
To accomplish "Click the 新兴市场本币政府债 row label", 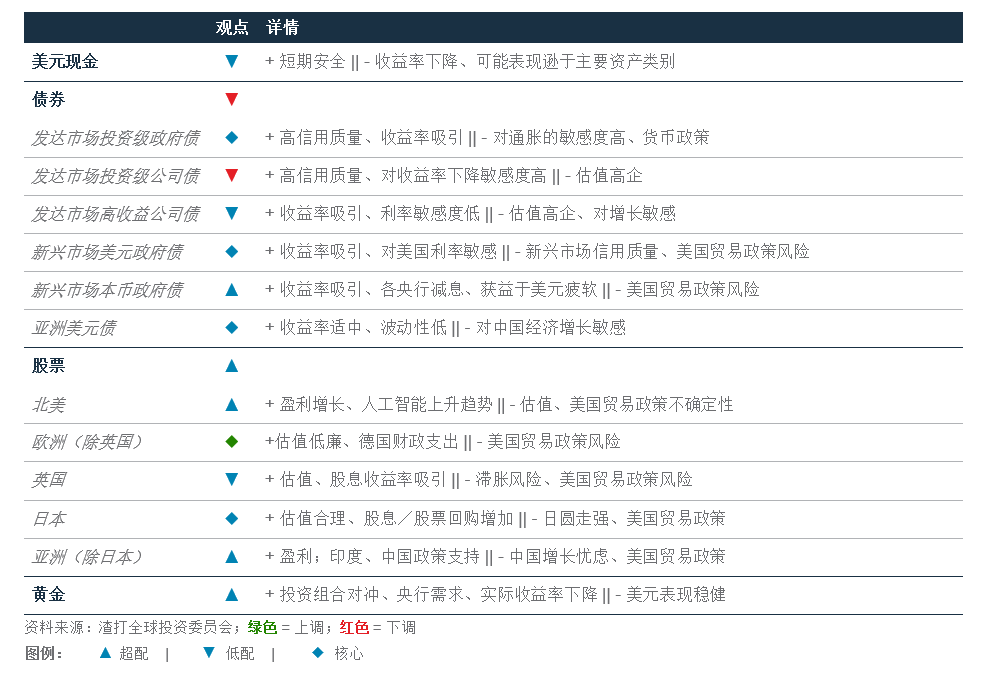I will 106,290.
